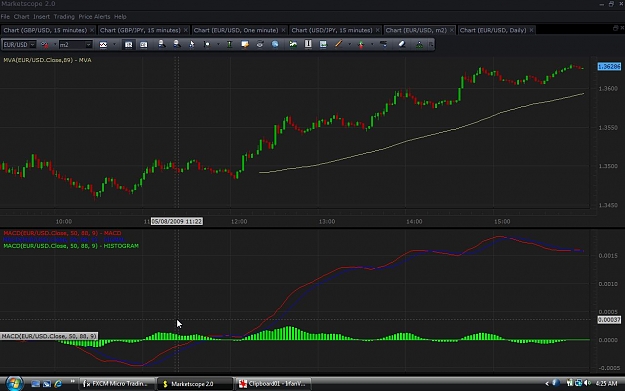The image size is (625, 391).
Task: Click the MACD(EUR/USD.Close, 50, 88, 9) tooltip label
Action: click(49, 336)
